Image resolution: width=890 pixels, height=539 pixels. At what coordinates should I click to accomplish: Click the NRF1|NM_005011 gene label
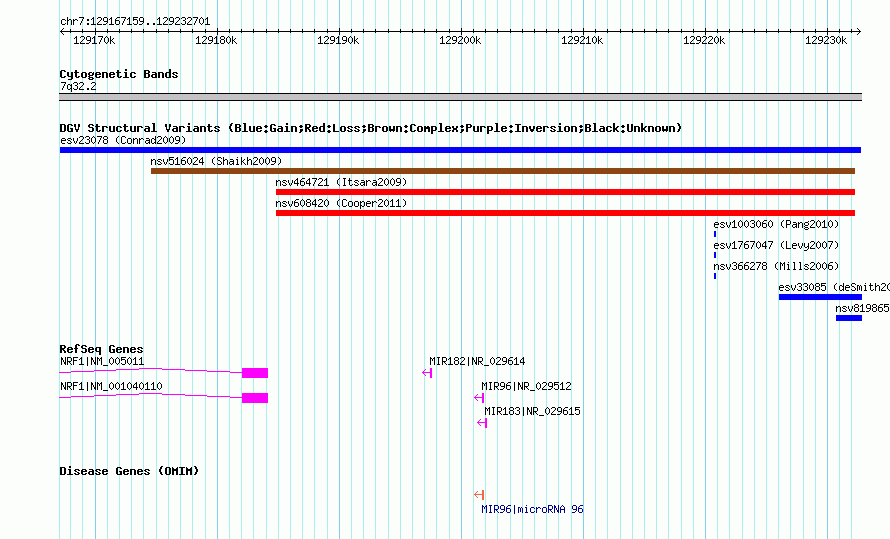coord(102,361)
